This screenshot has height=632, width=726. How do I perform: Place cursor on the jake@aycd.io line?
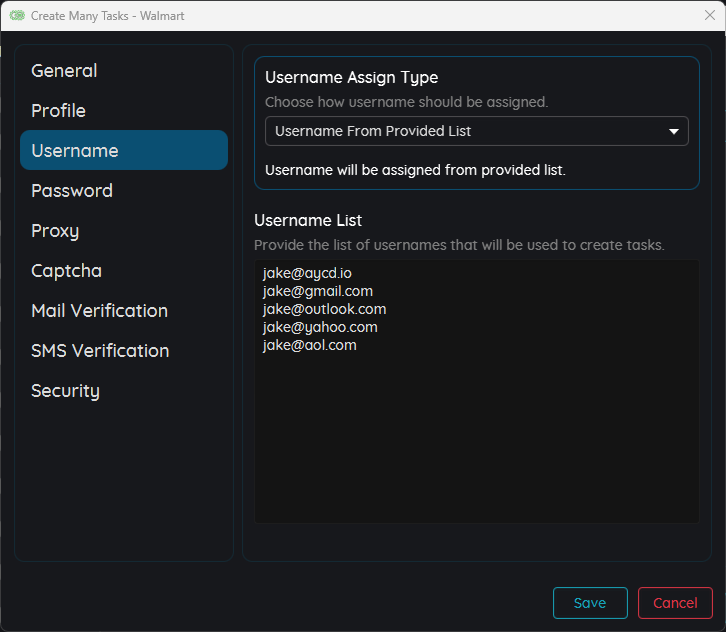point(307,273)
